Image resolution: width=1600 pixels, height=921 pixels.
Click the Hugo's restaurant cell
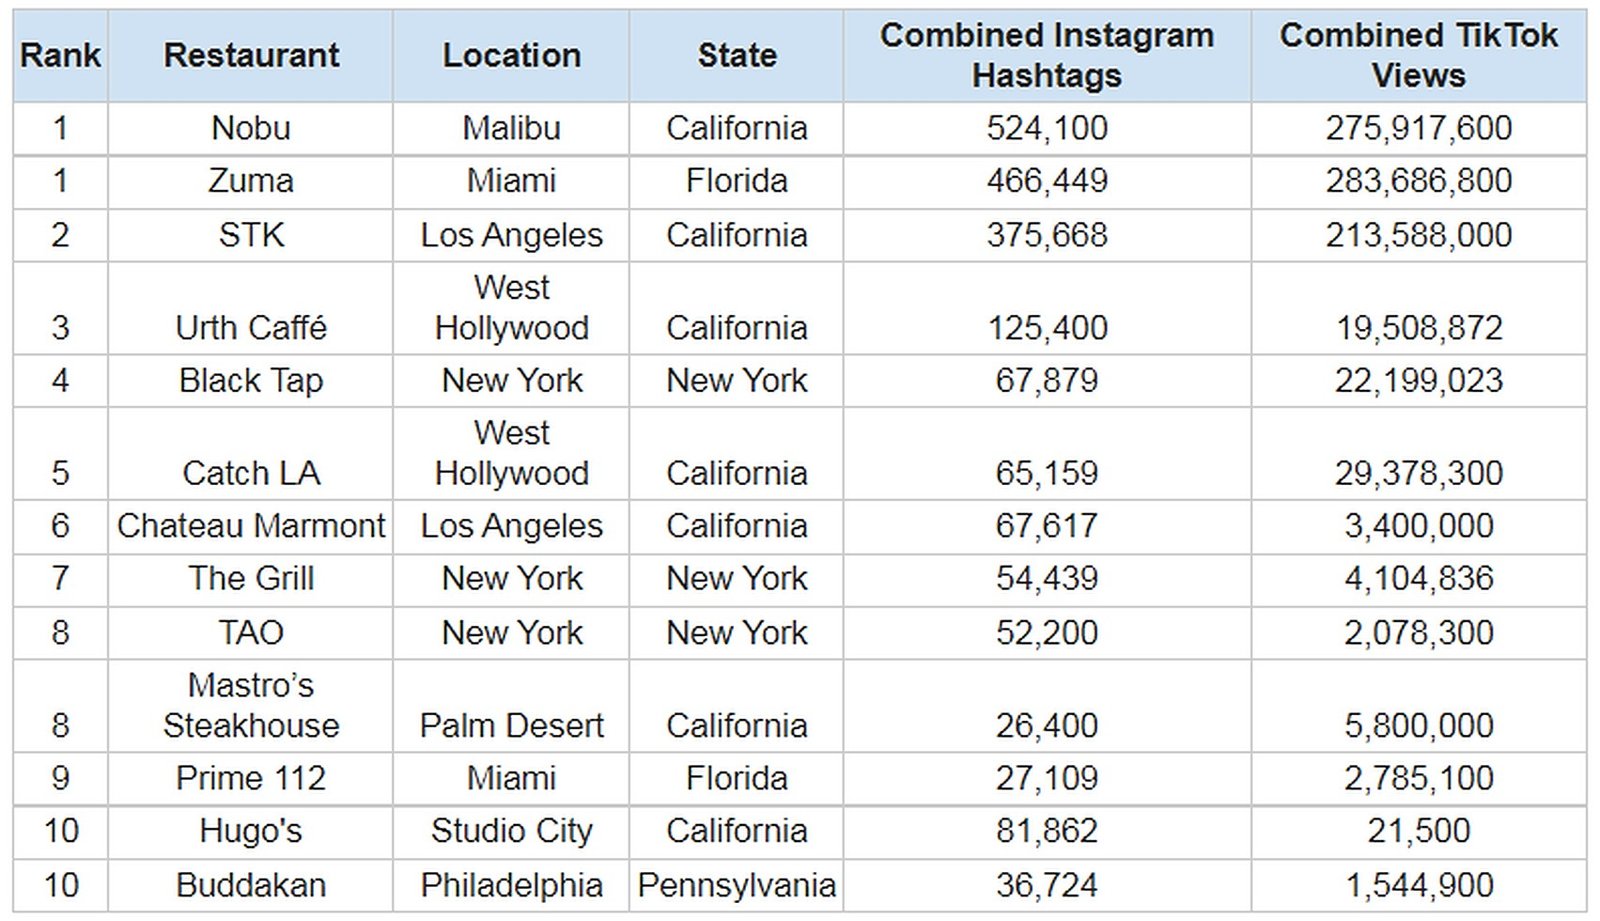tap(250, 832)
